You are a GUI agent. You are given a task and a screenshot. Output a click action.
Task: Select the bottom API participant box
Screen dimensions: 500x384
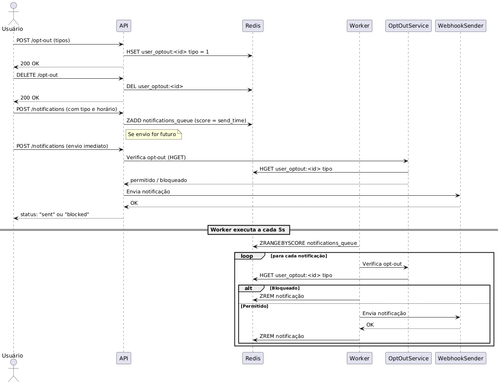click(x=124, y=358)
